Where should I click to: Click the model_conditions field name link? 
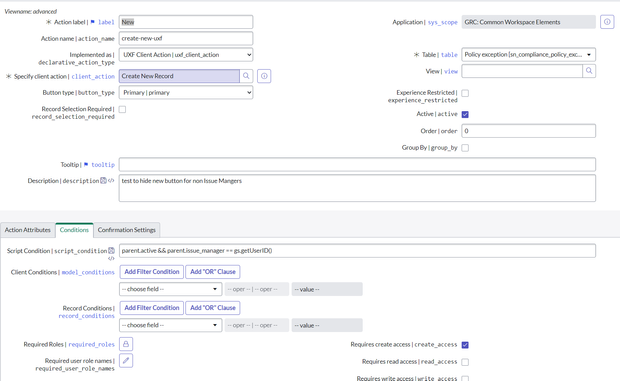pos(88,272)
